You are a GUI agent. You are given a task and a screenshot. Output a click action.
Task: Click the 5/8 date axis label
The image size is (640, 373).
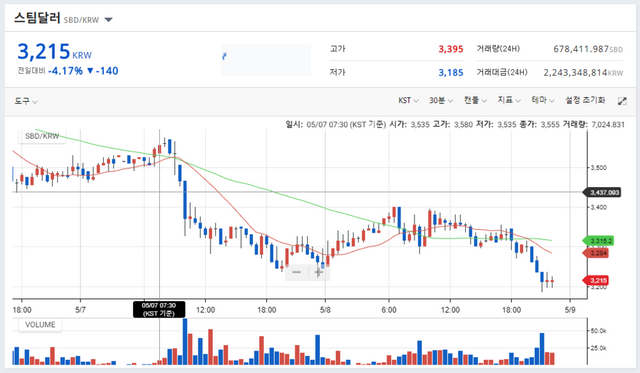coord(325,310)
